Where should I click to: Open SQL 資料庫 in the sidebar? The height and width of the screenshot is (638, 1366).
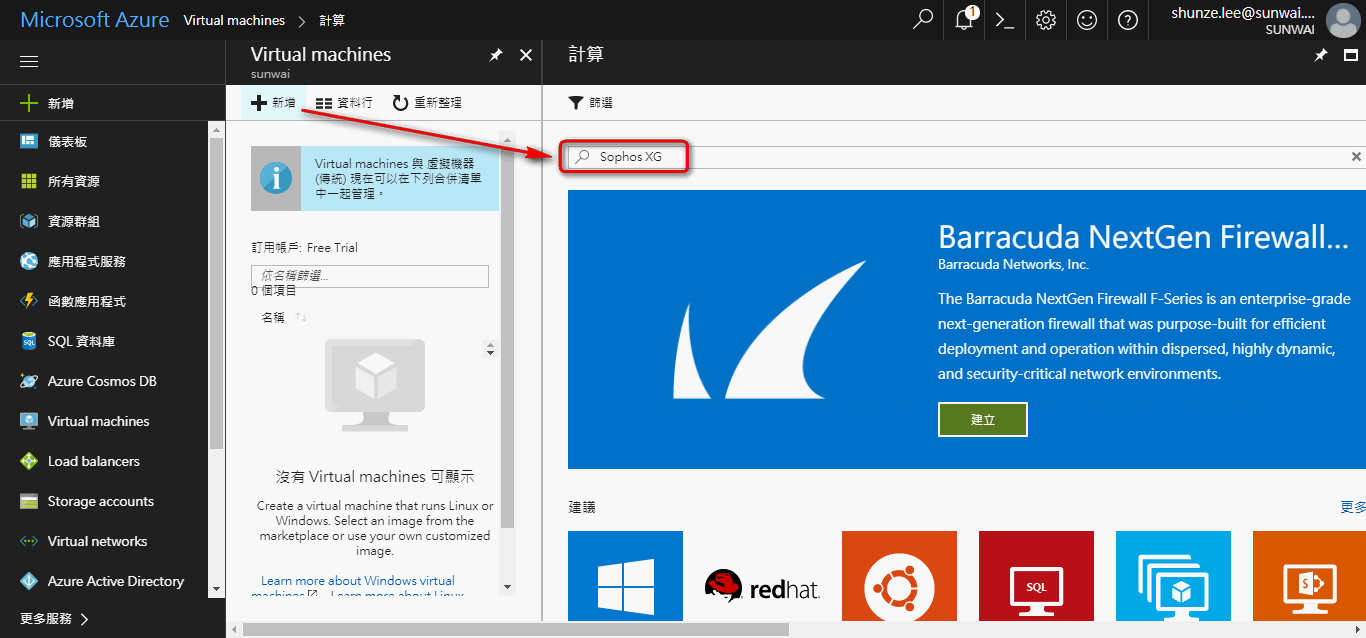coord(105,341)
